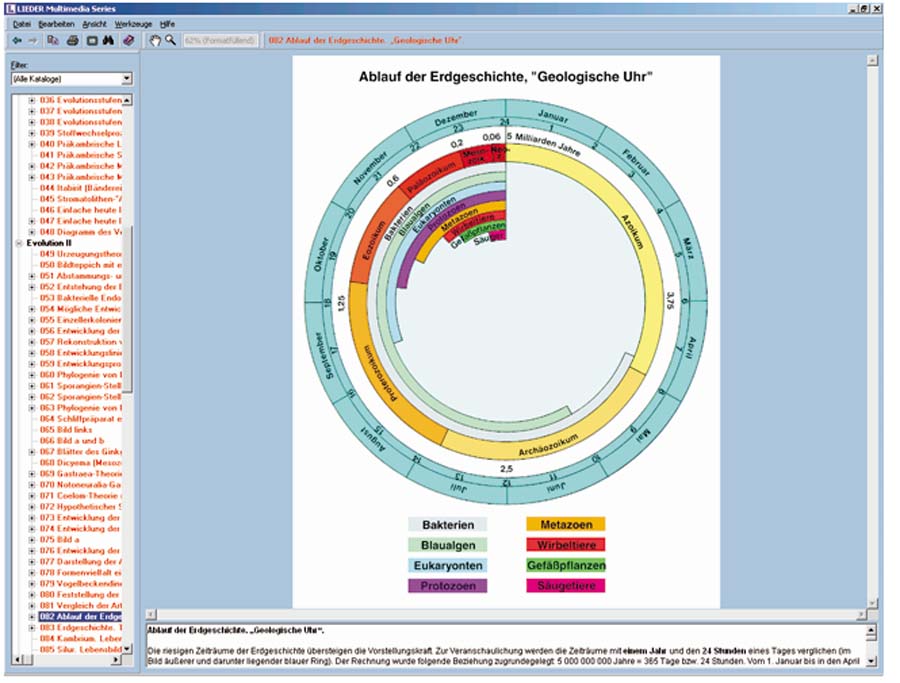
Task: Open the Werkzeuge menu
Action: [x=132, y=22]
